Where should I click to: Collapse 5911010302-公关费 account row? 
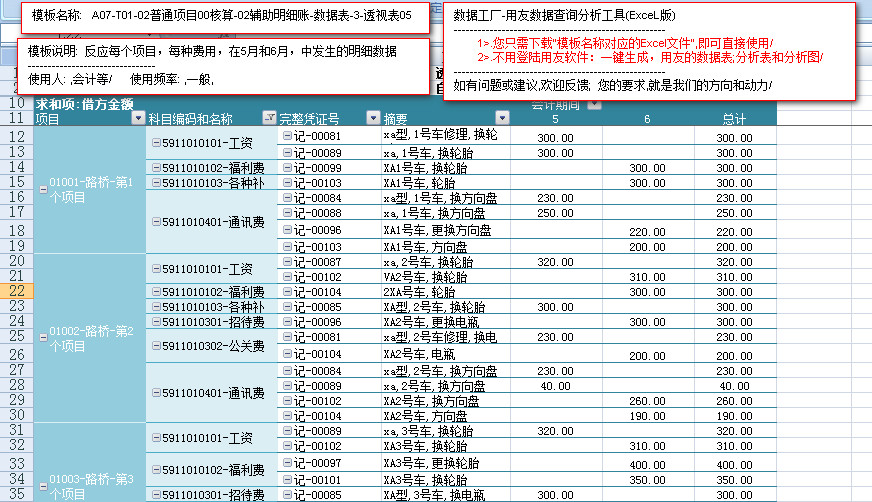tap(156, 346)
